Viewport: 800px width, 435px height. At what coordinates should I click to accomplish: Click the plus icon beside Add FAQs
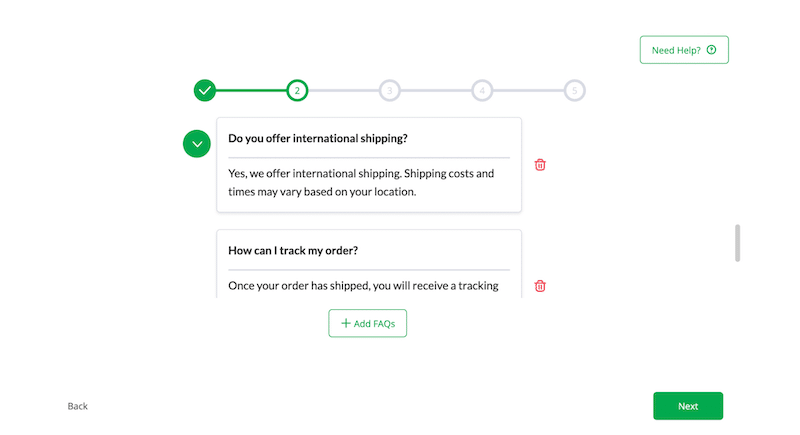pos(346,323)
